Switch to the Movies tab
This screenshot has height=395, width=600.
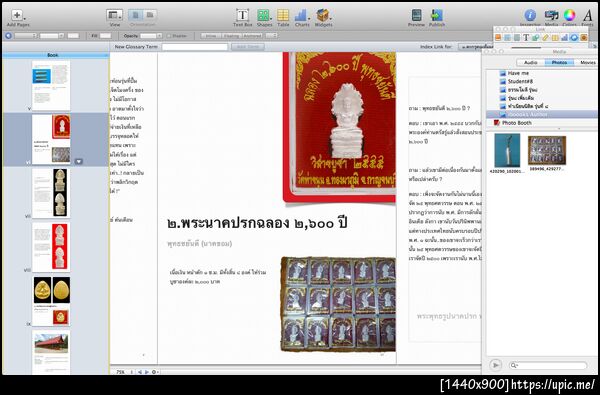[x=587, y=62]
